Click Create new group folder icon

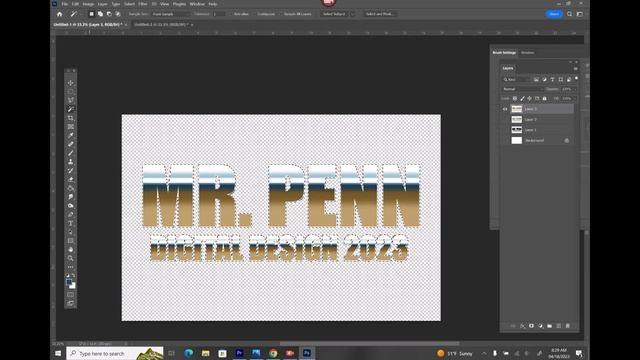point(549,326)
